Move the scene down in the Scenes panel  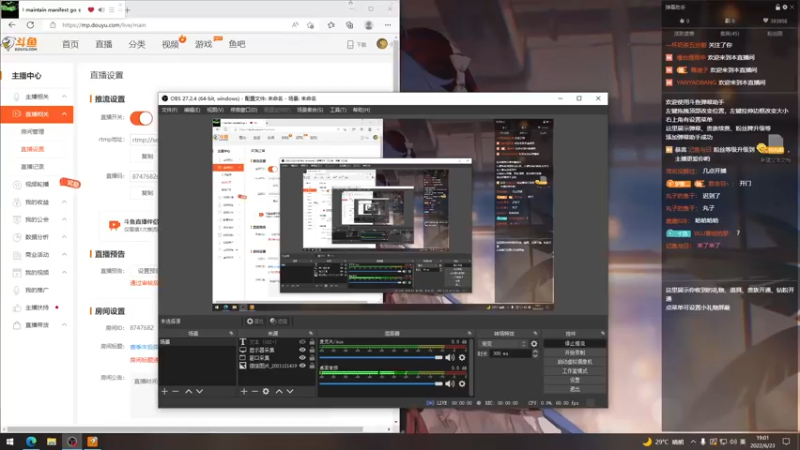(199, 391)
